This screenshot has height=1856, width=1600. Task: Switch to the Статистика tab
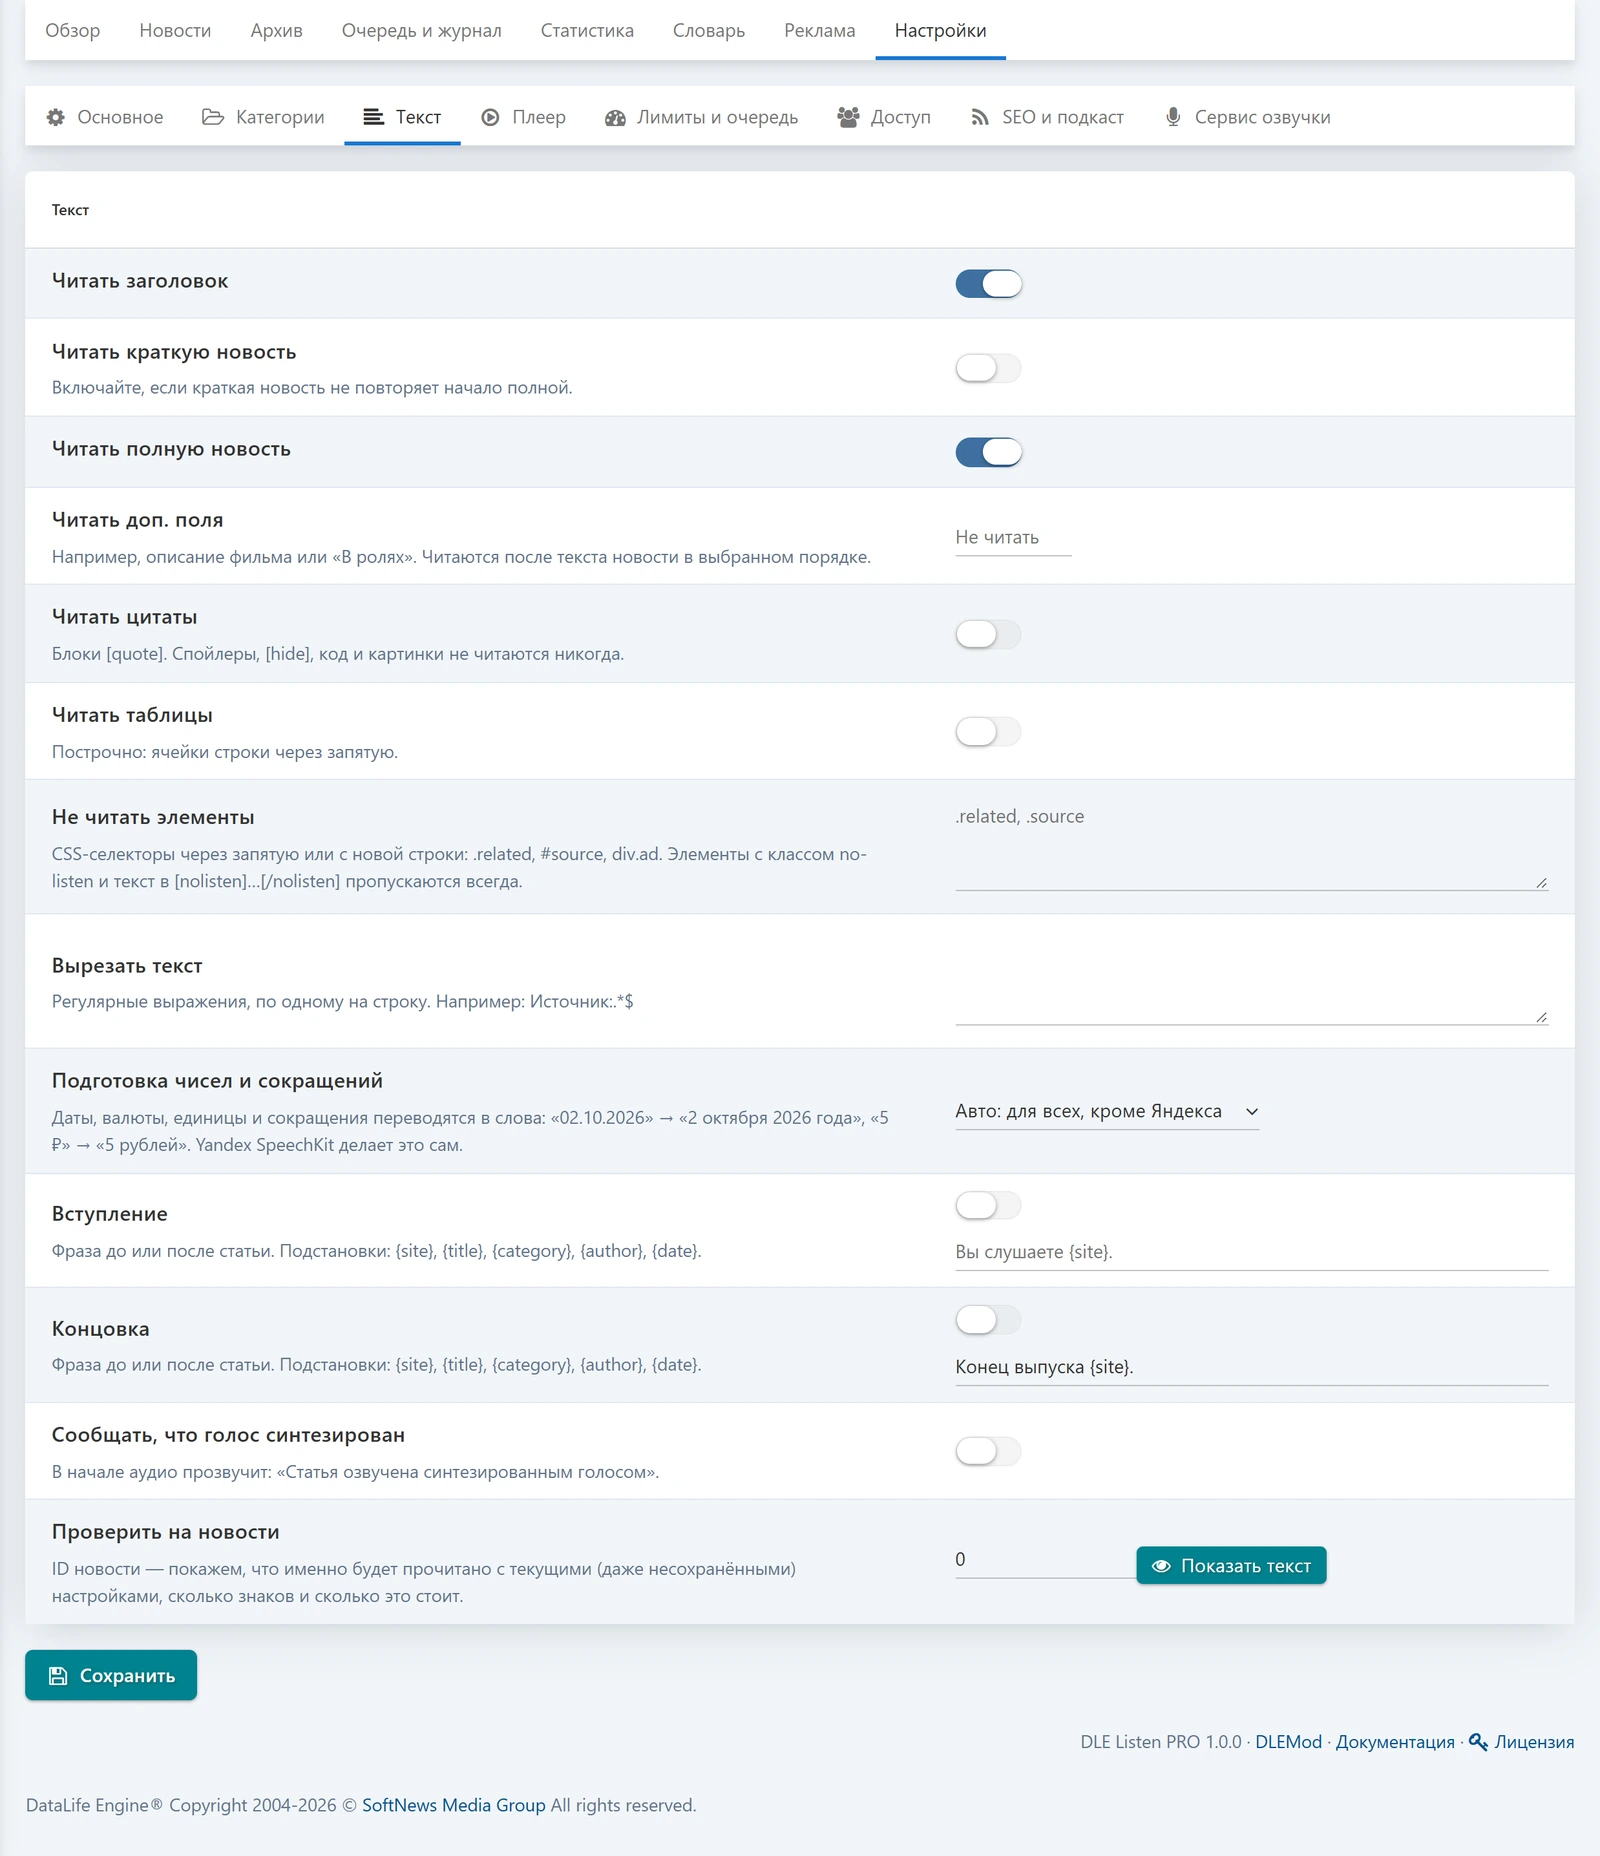pyautogui.click(x=587, y=30)
